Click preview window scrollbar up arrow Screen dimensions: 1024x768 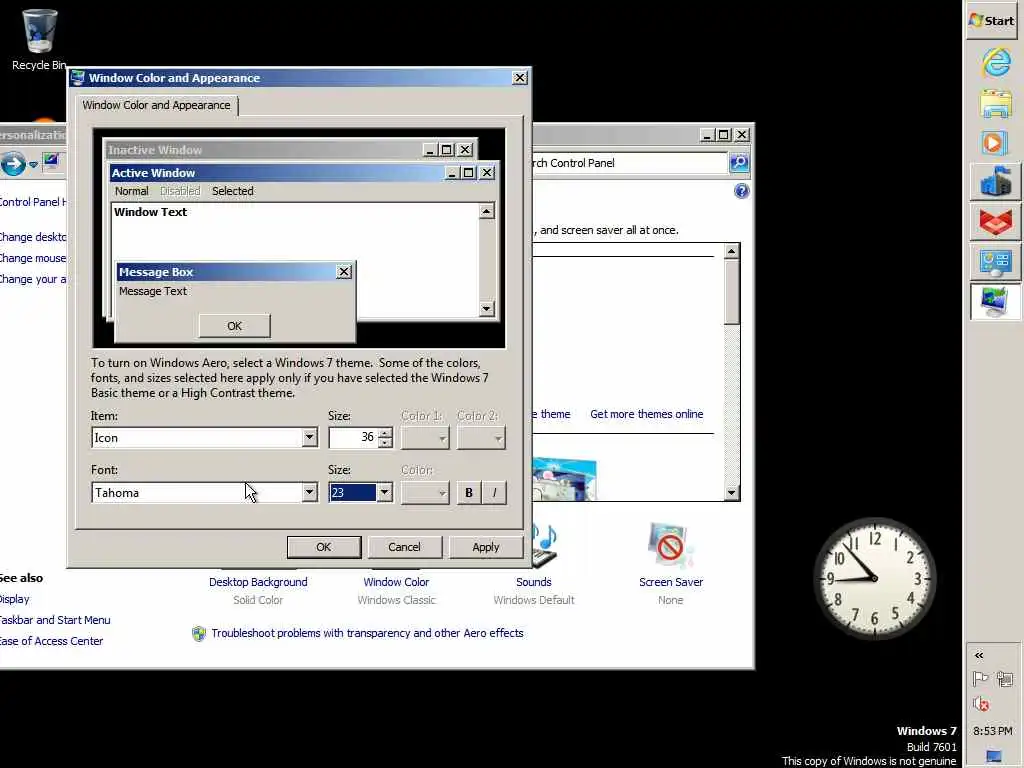click(x=487, y=211)
